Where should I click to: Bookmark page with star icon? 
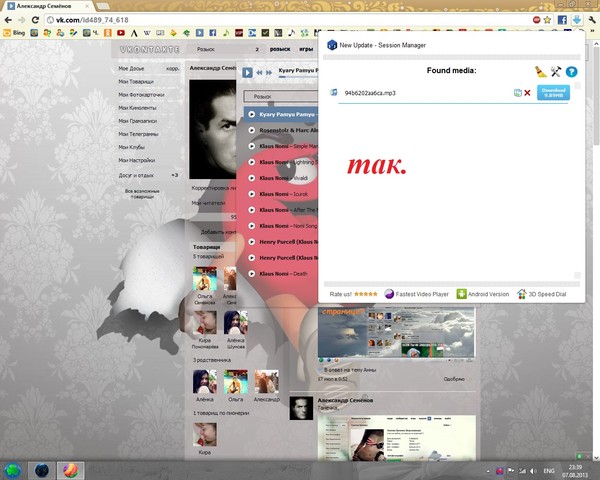click(548, 20)
